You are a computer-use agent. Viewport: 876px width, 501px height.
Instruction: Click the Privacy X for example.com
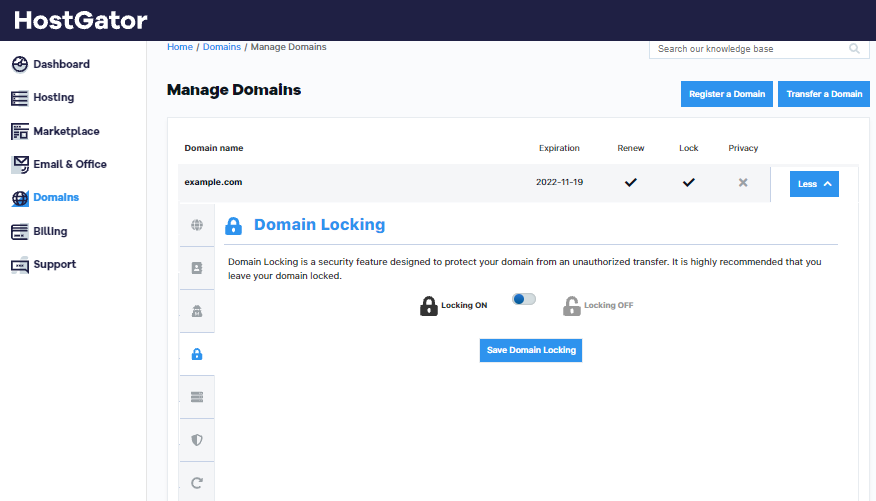coord(743,183)
